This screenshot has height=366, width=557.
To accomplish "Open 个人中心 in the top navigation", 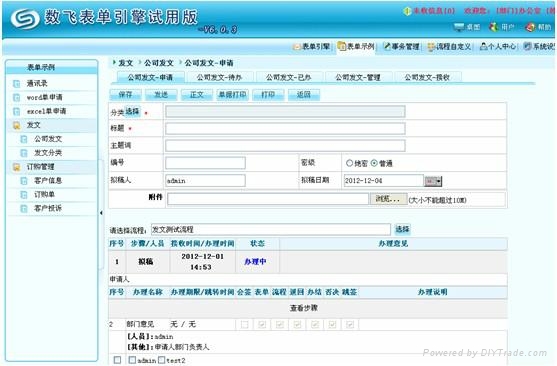I will pos(498,46).
